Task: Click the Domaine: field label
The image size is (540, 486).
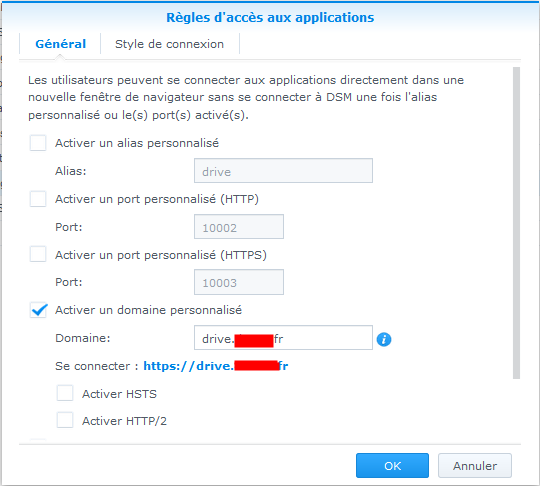Action: 83,338
